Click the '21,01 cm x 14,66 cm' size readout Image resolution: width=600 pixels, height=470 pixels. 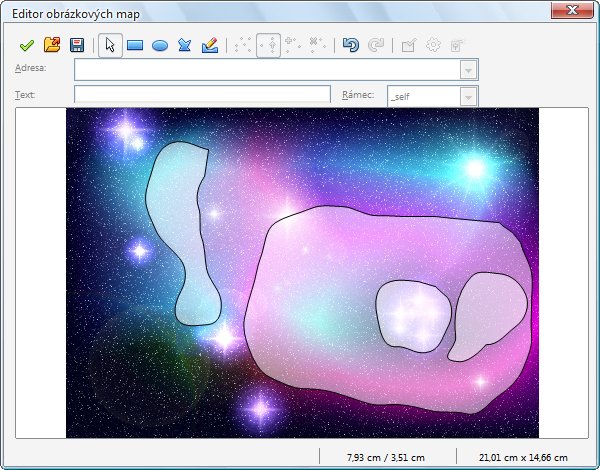click(x=523, y=457)
